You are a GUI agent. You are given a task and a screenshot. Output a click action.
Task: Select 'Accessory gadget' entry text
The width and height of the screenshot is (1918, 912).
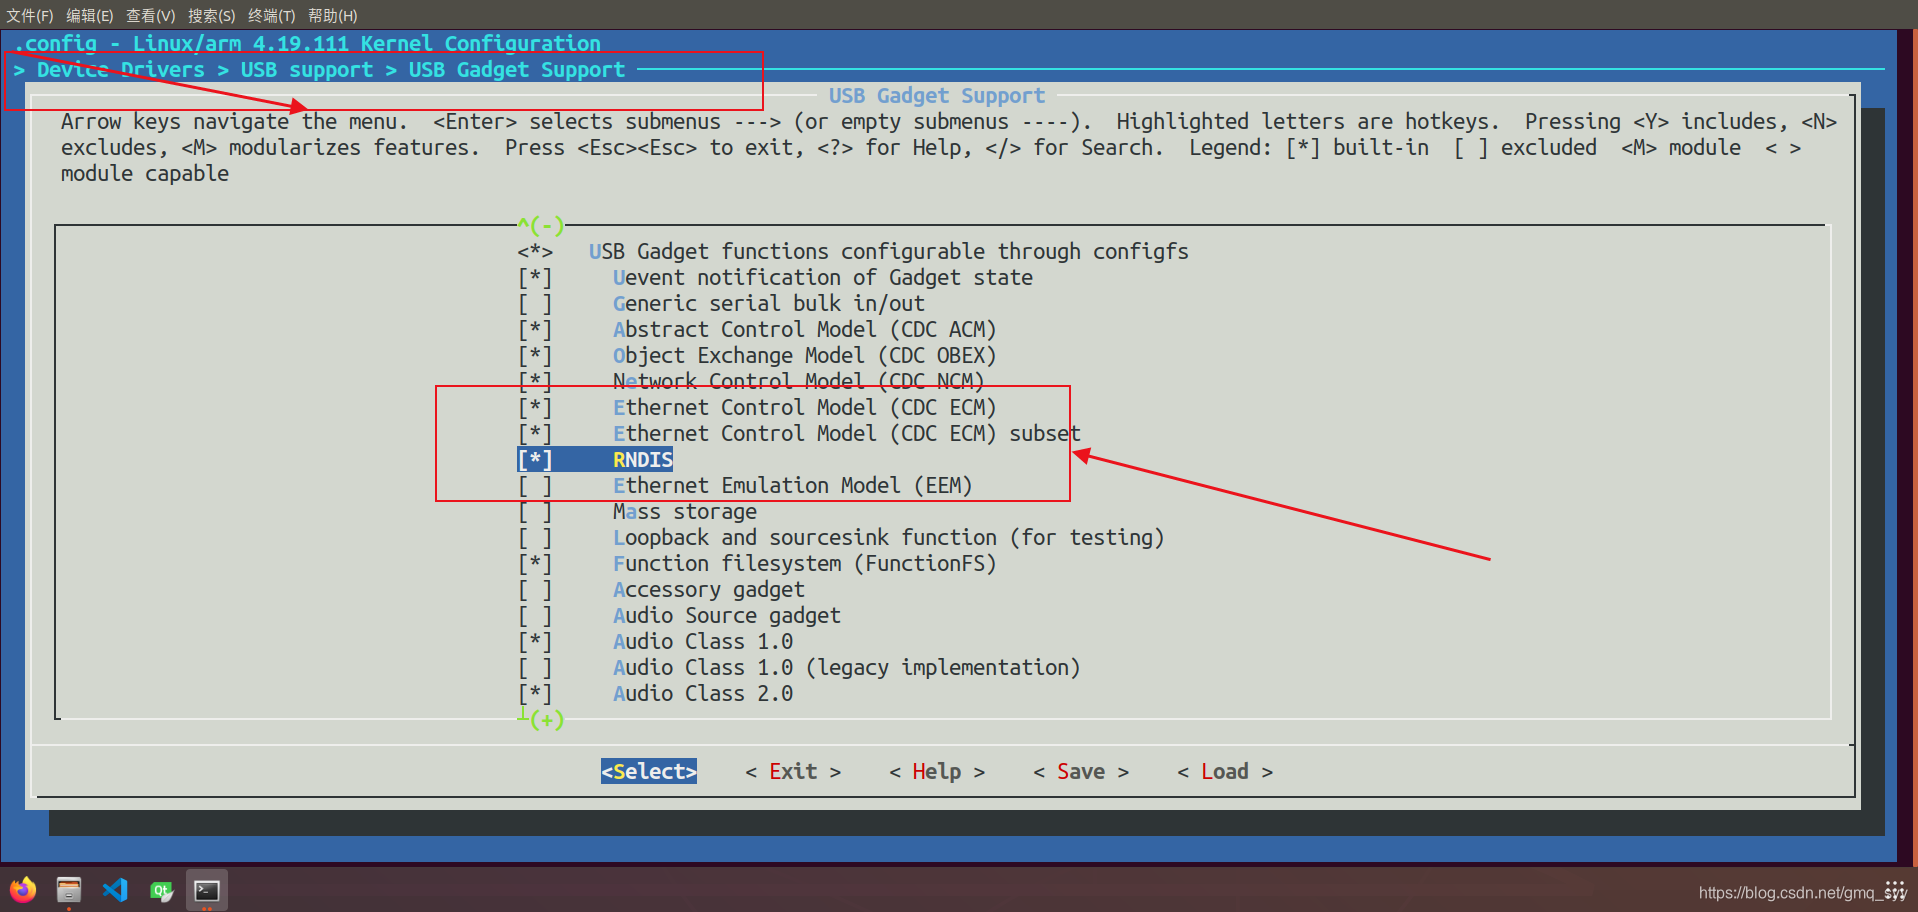pos(709,589)
